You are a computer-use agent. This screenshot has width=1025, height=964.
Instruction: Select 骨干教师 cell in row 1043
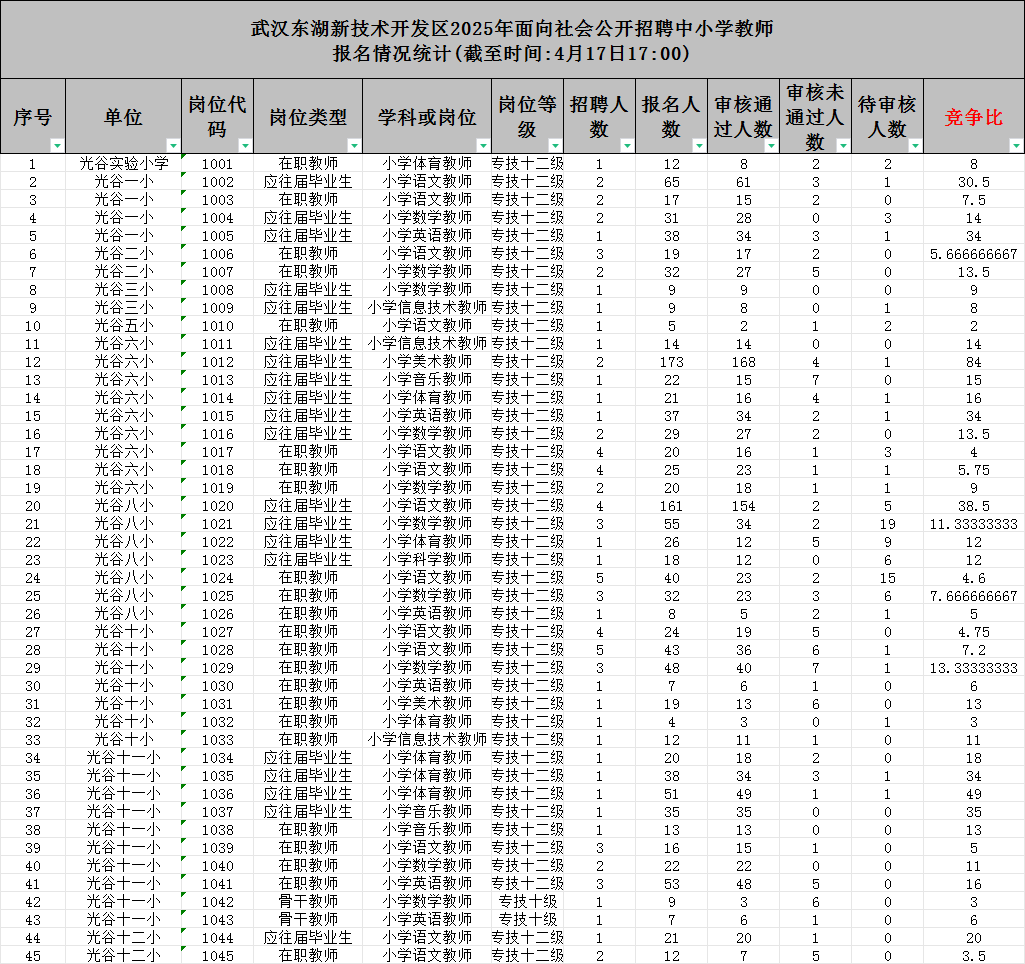[308, 920]
